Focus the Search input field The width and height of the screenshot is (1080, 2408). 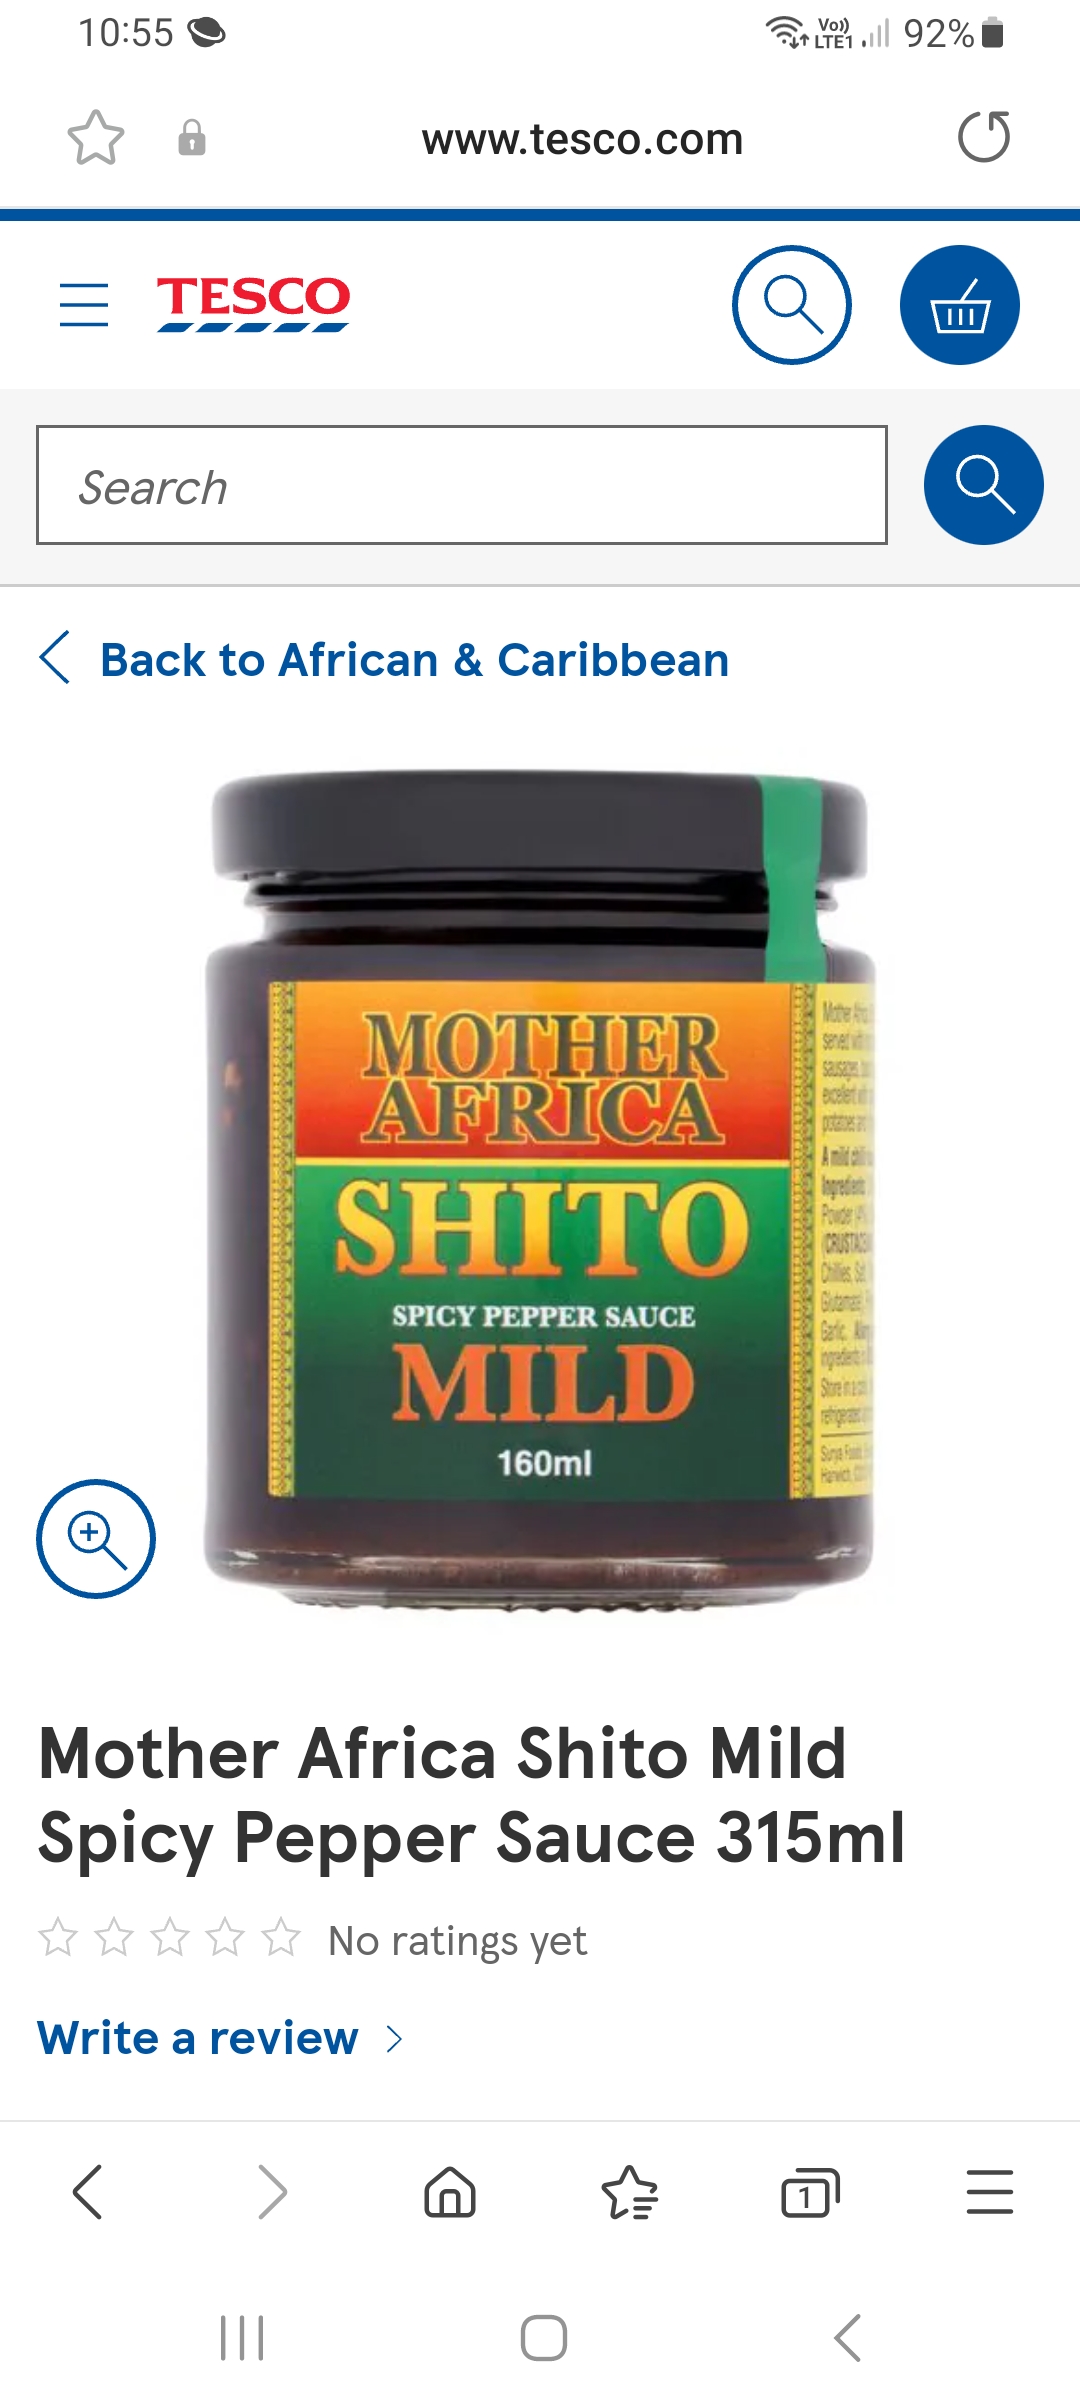[x=462, y=485]
